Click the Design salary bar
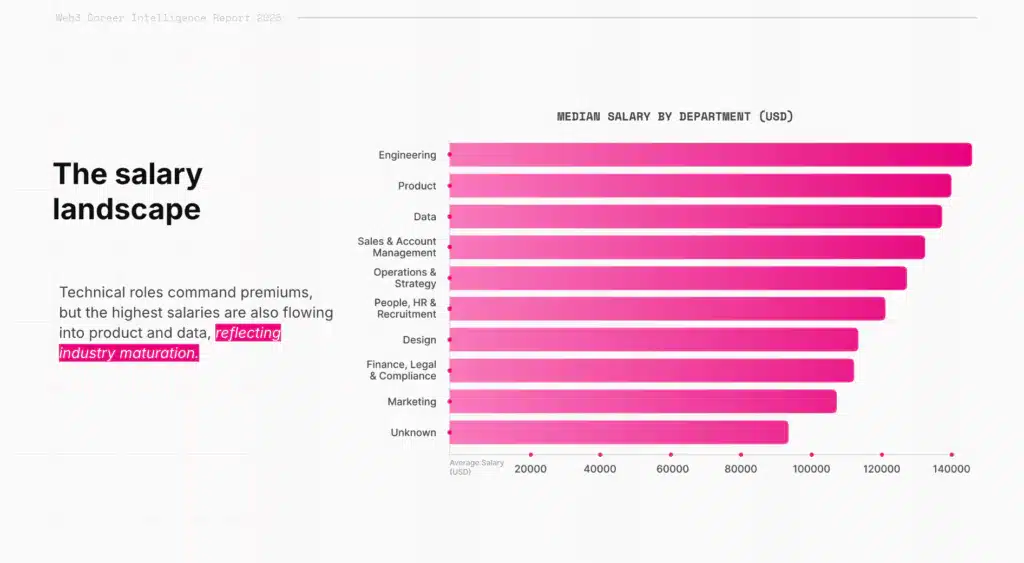 tap(653, 340)
